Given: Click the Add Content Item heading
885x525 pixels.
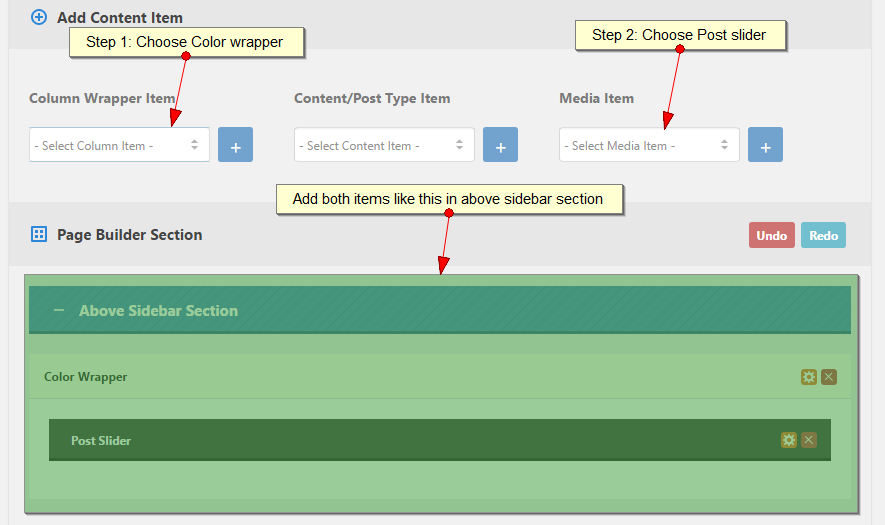Looking at the screenshot, I should (120, 17).
